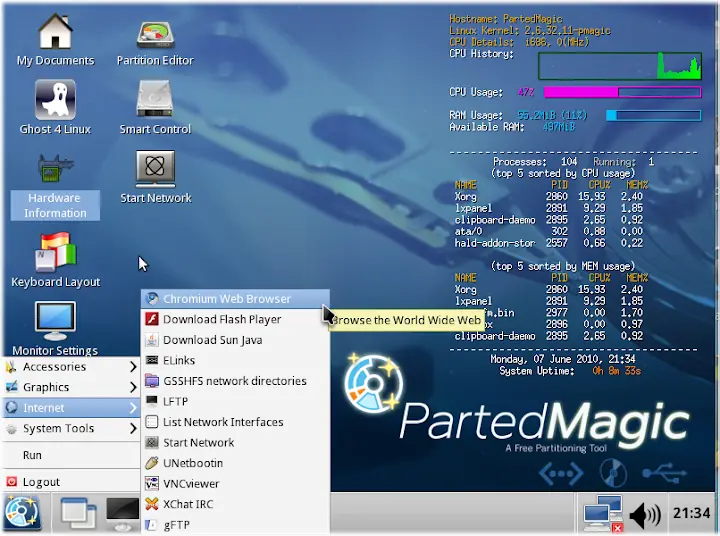Expand Graphics submenu arrow
The image size is (720, 536).
133,387
